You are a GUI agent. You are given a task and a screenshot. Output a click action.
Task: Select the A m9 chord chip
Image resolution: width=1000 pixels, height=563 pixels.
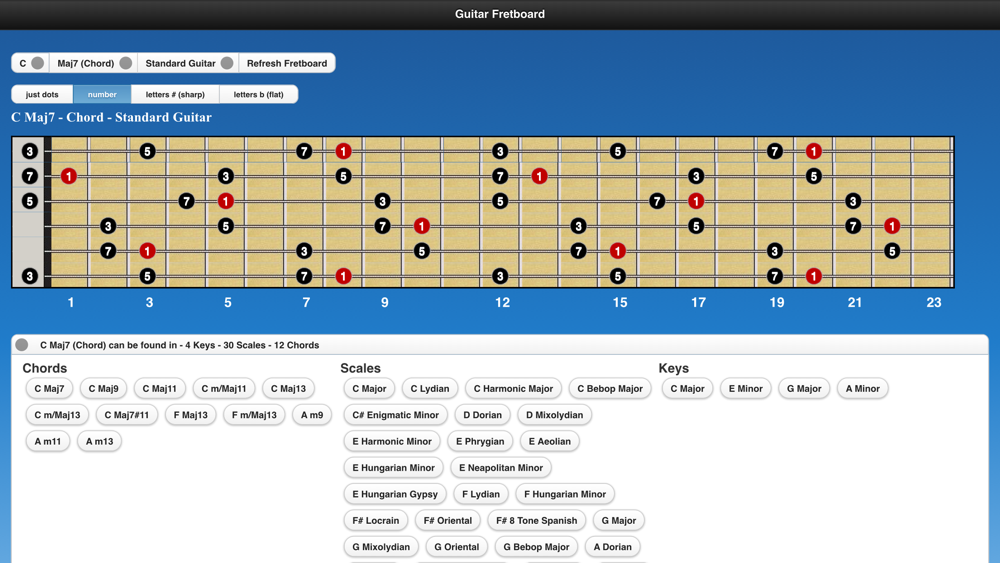(x=312, y=414)
